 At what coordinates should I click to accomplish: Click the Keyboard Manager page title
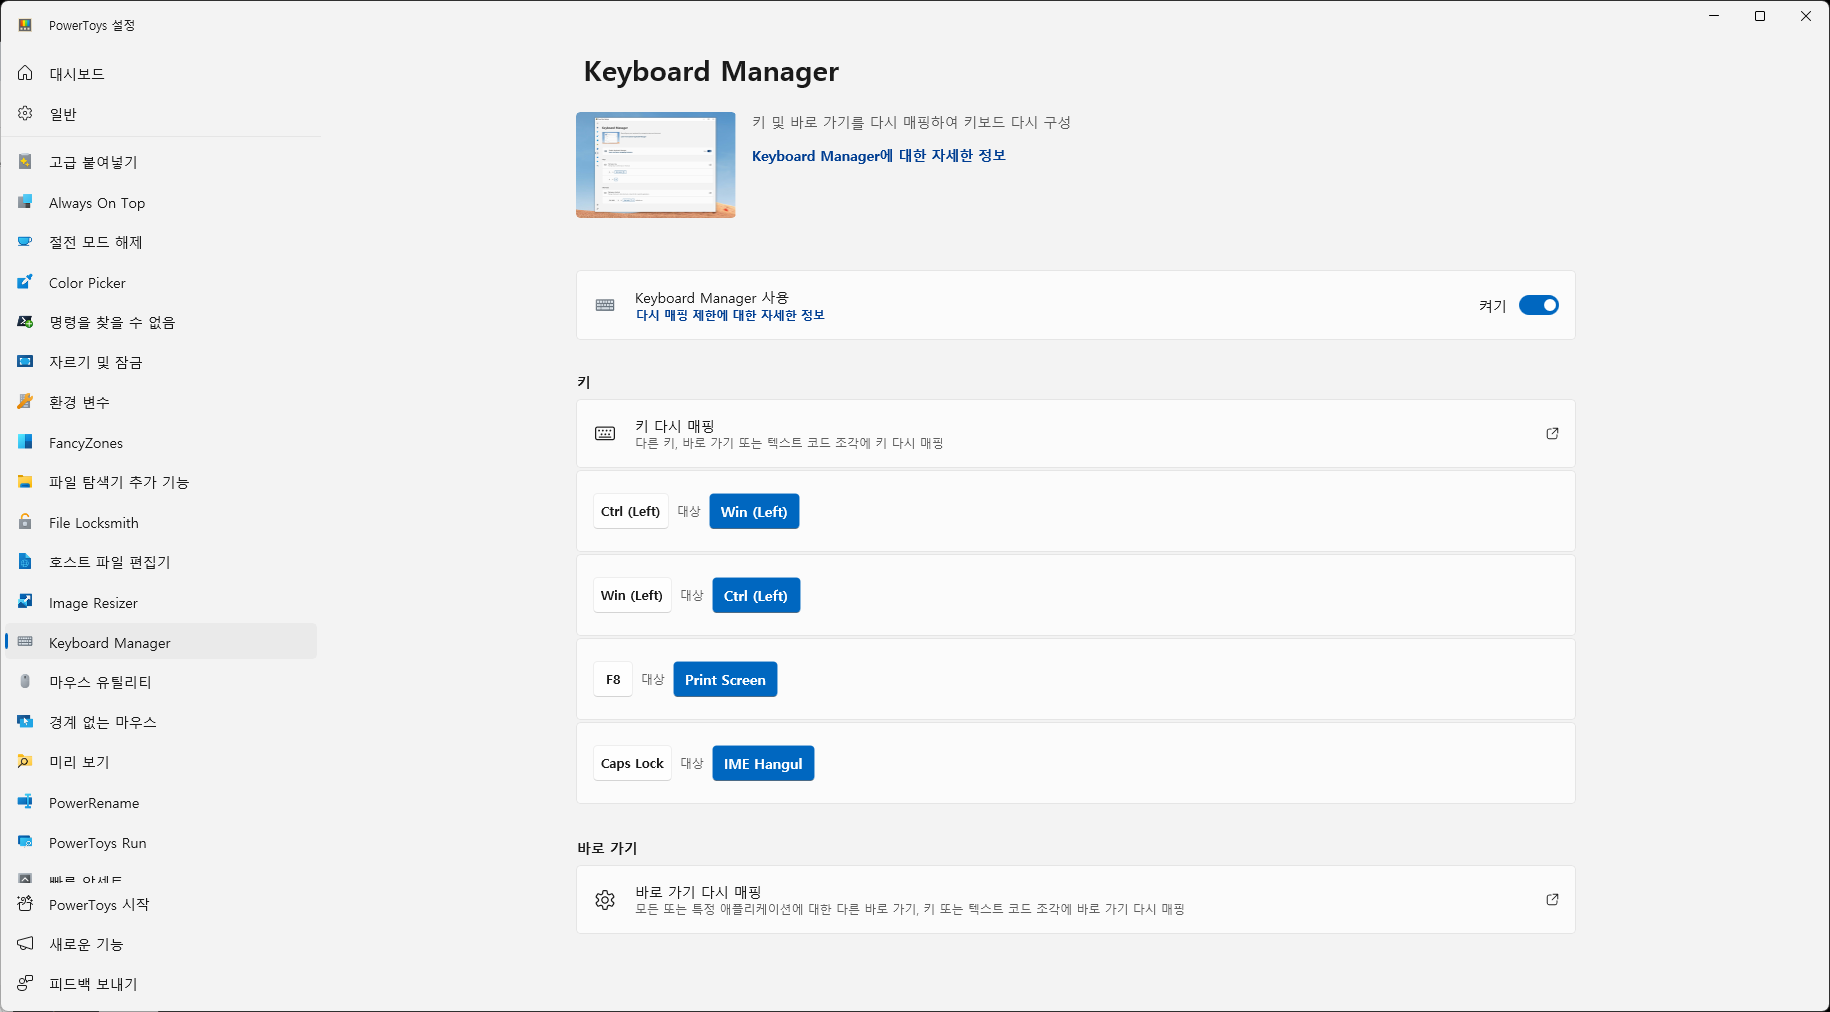[x=711, y=72]
